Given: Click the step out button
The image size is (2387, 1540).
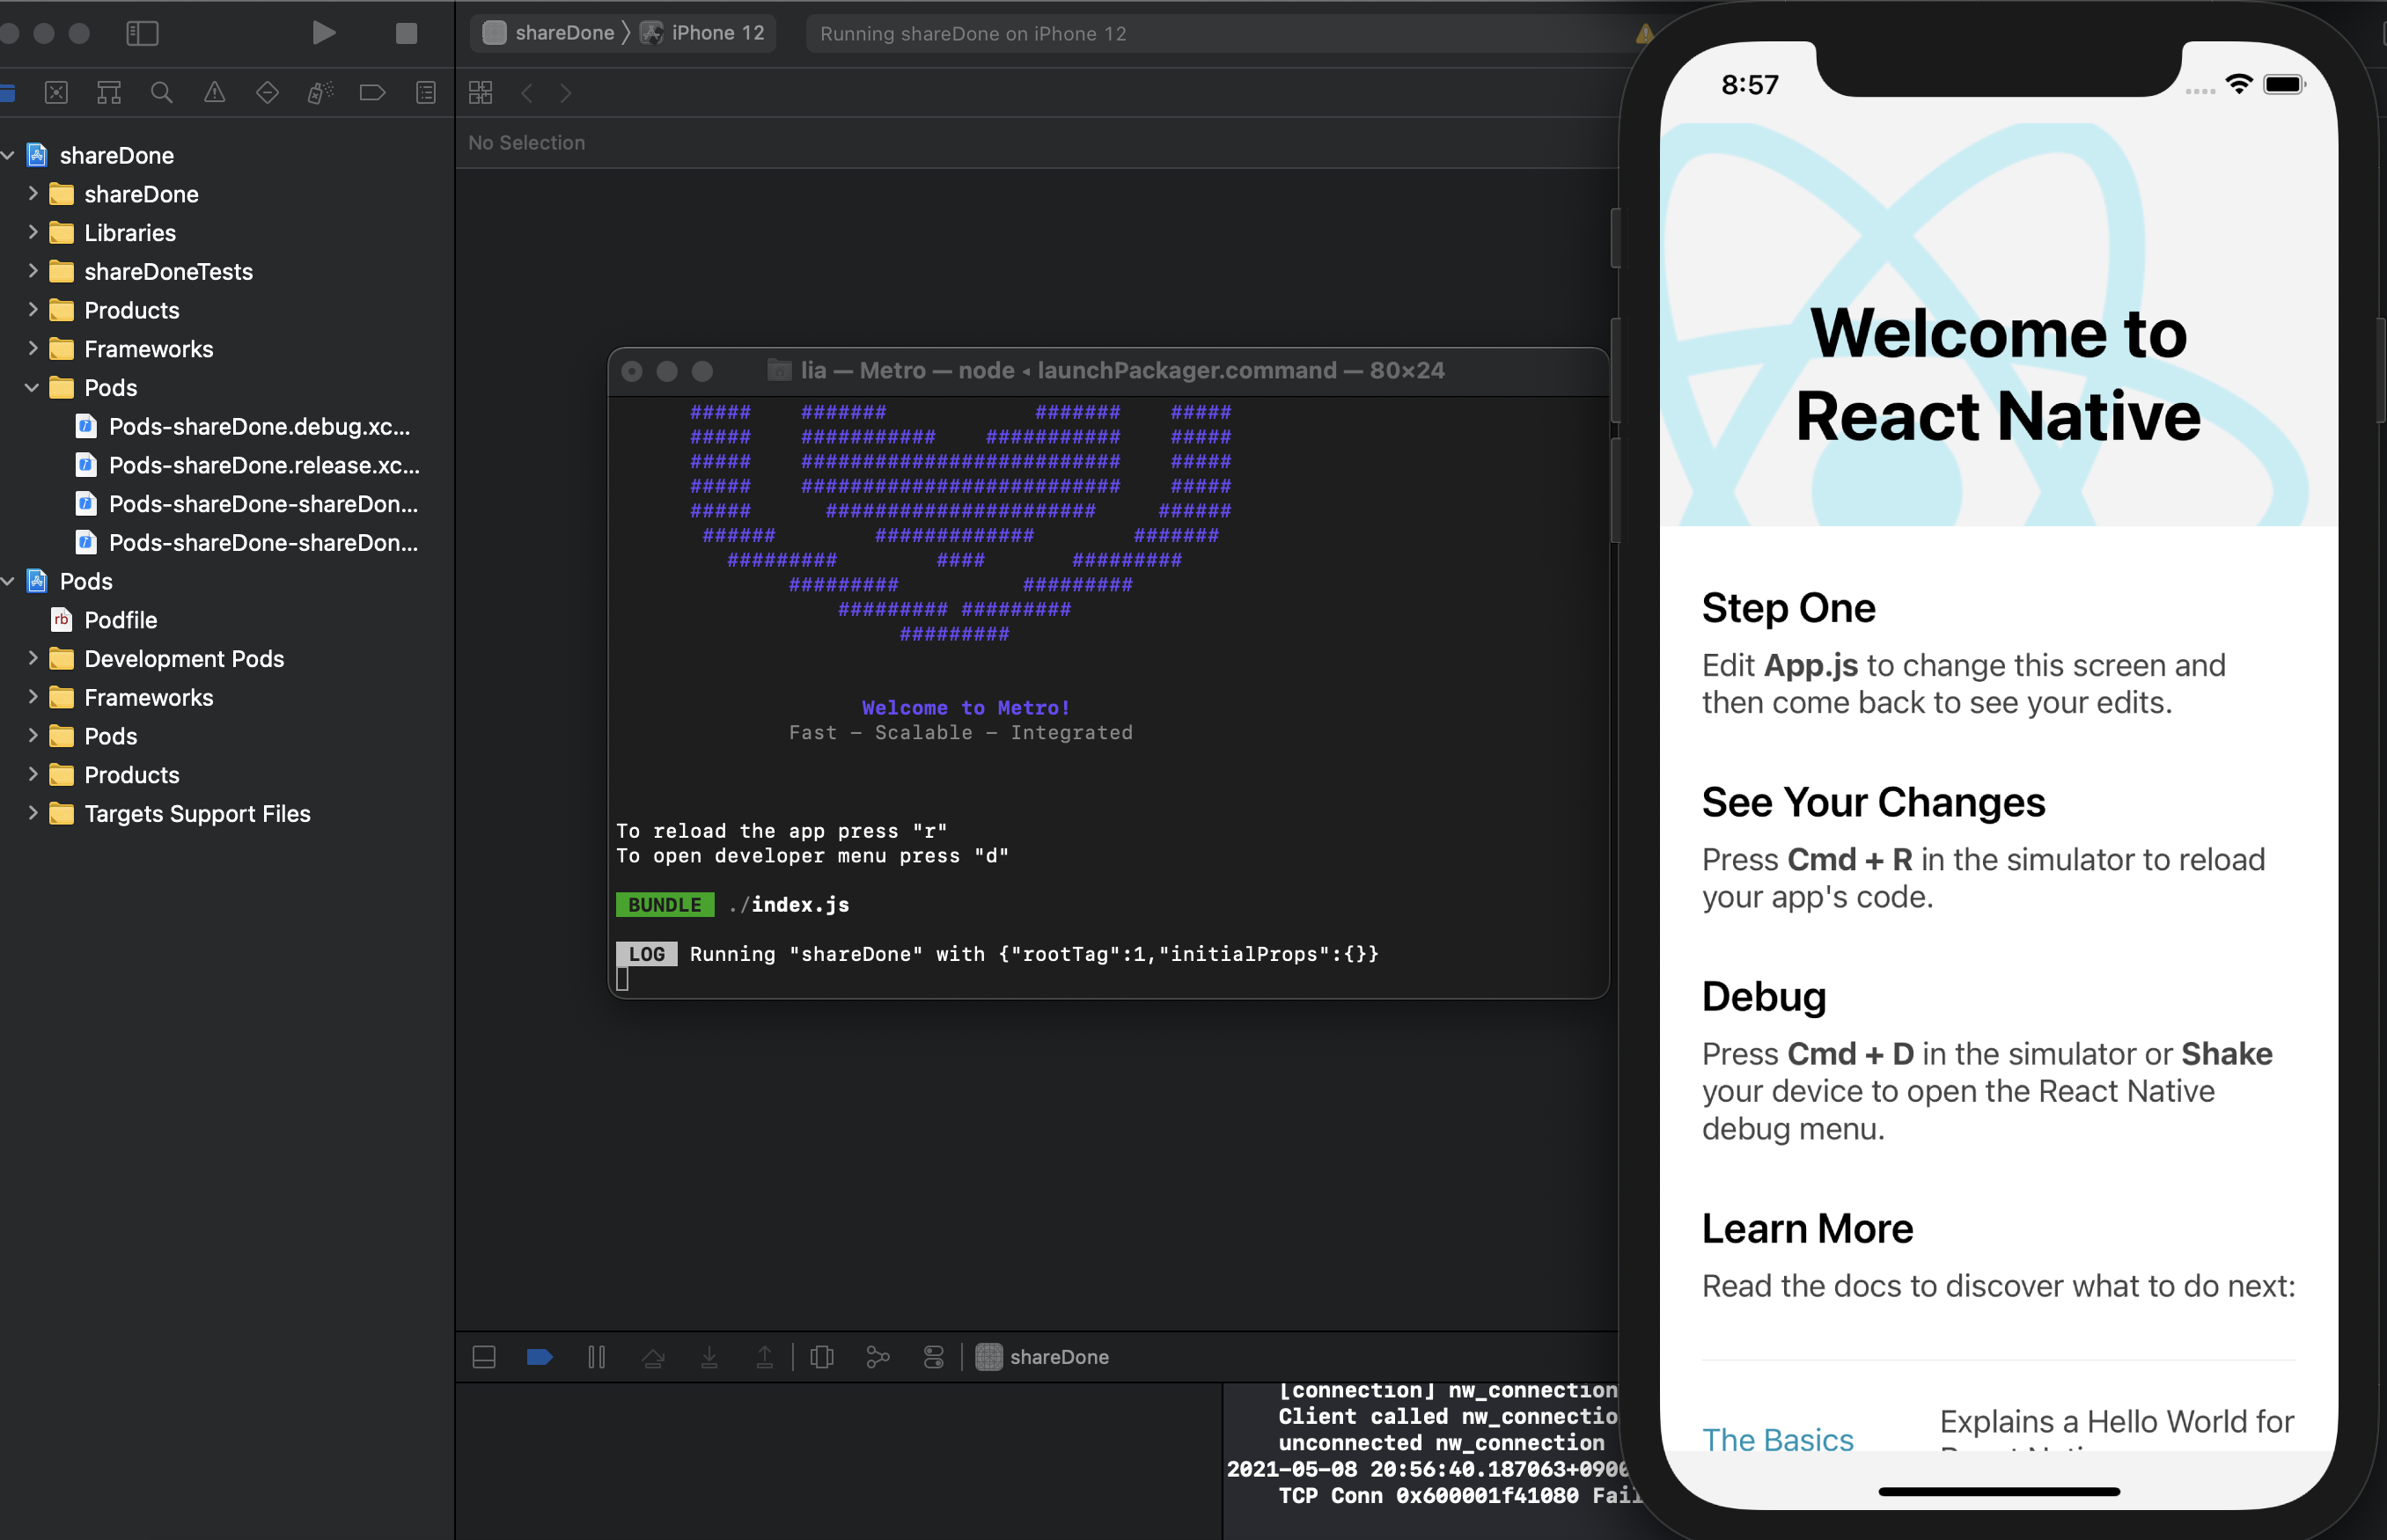Looking at the screenshot, I should point(765,1357).
